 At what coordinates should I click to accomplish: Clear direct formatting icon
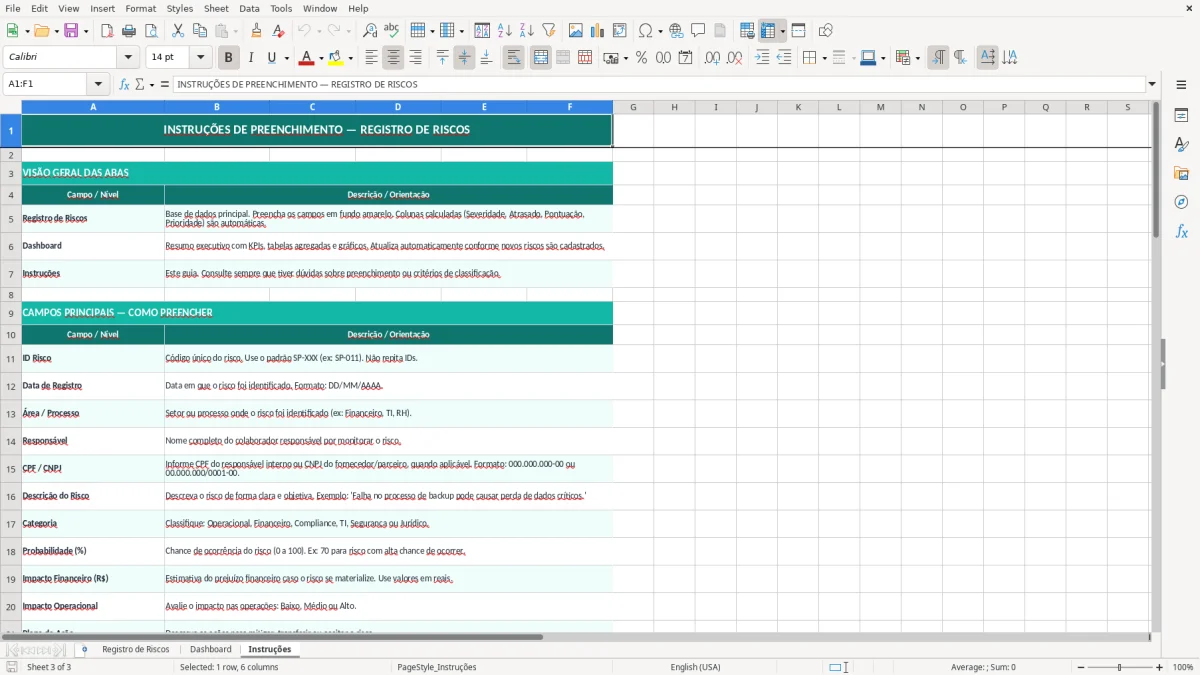coord(278,31)
